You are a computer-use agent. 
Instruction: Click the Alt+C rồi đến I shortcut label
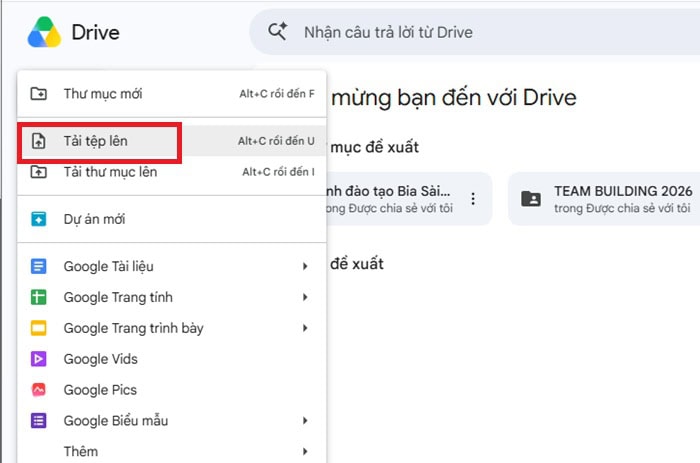tap(279, 172)
